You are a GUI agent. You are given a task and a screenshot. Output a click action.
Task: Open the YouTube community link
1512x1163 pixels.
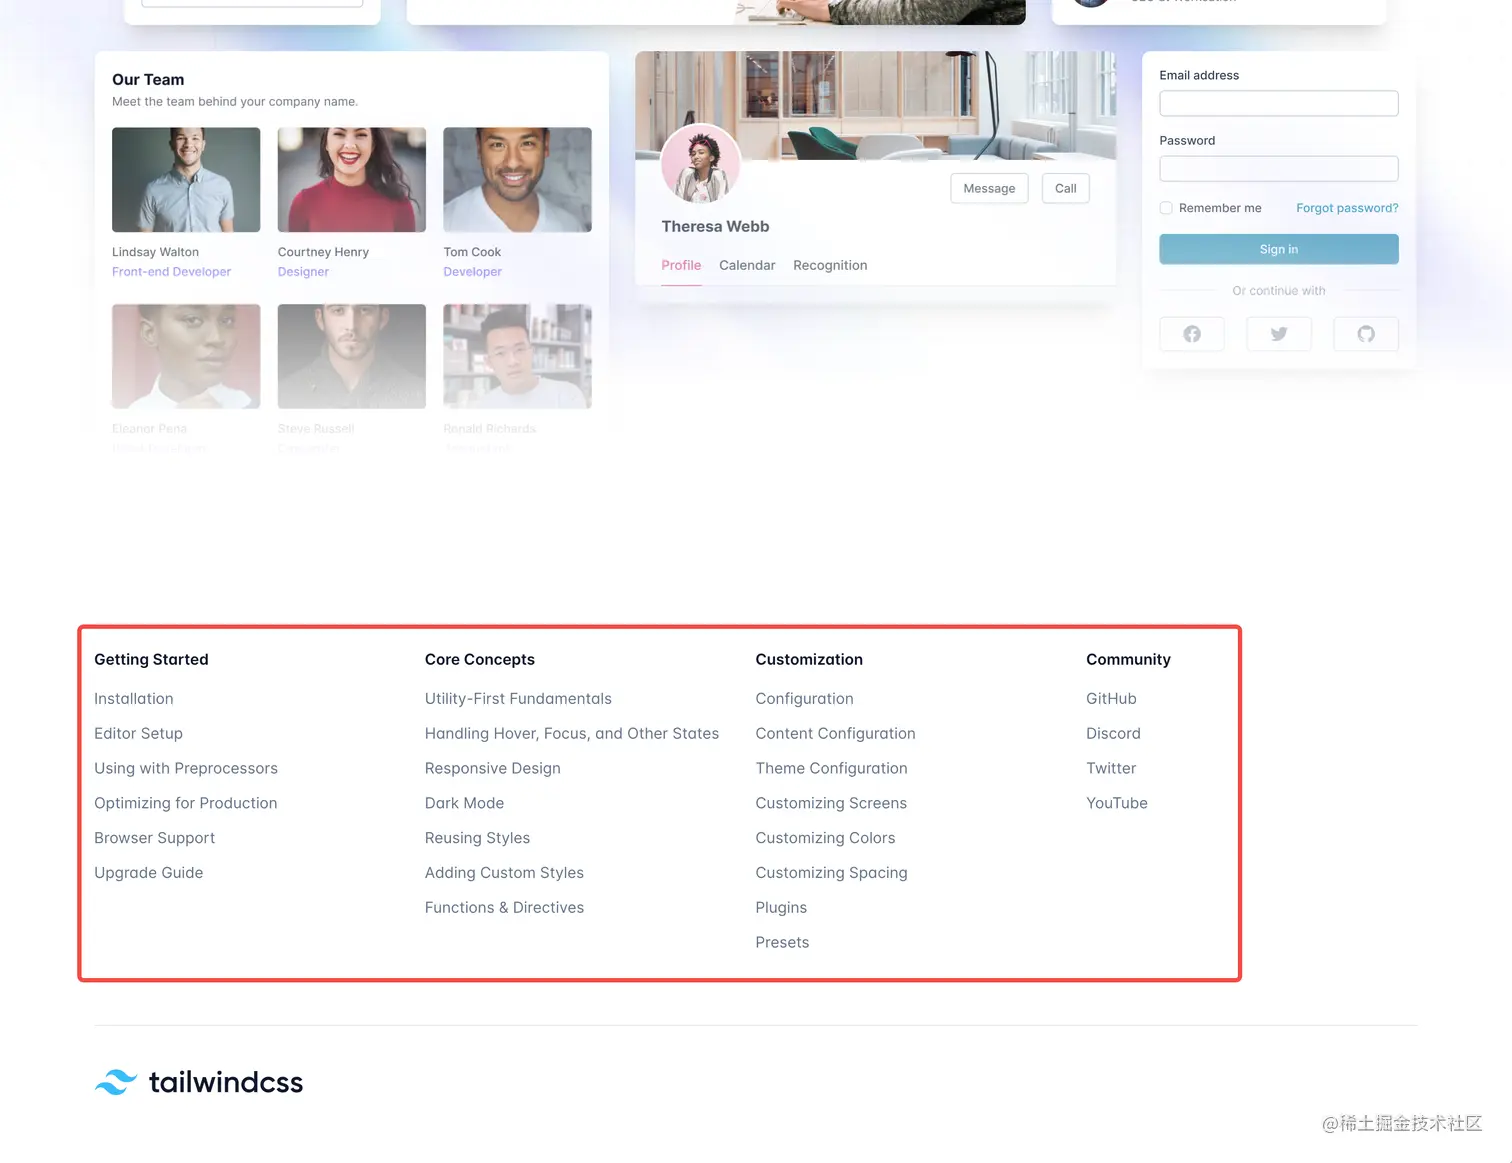point(1117,803)
